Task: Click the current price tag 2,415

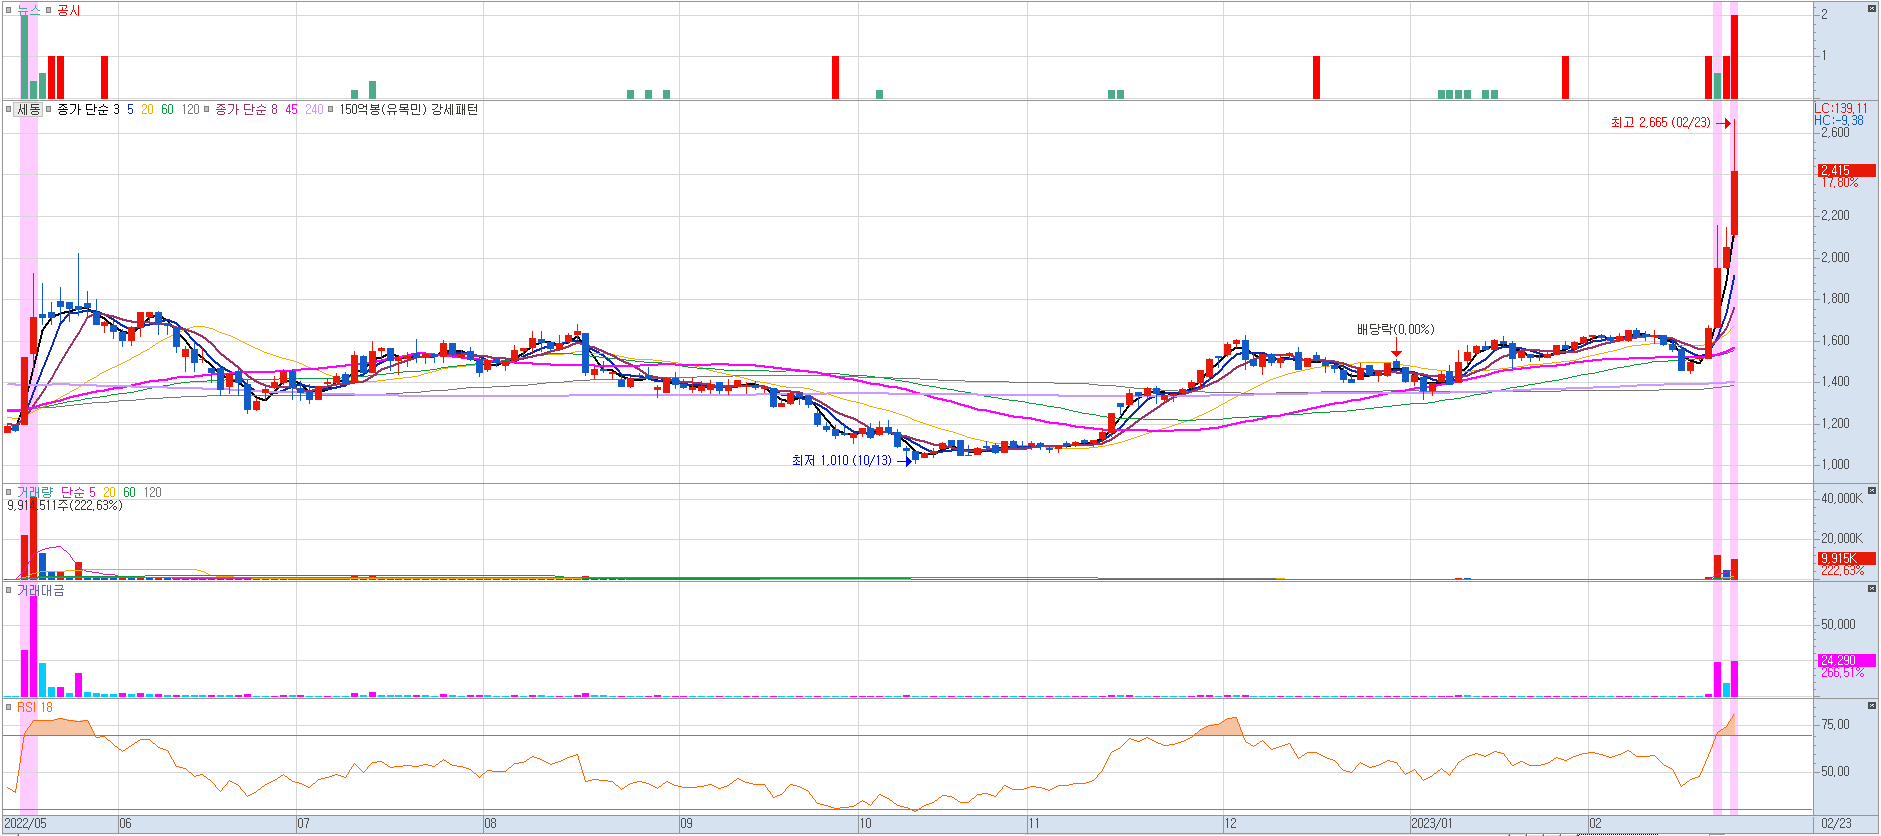Action: (x=1846, y=170)
